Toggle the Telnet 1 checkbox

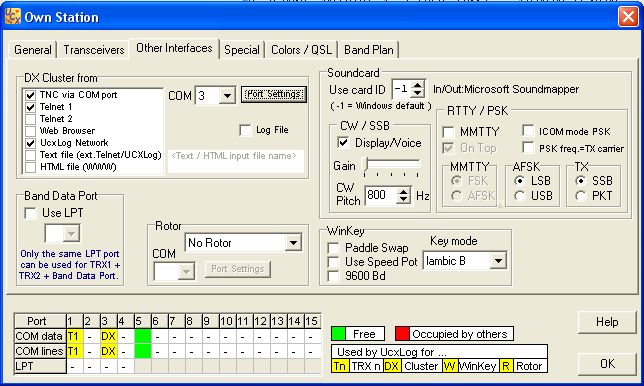pos(30,107)
